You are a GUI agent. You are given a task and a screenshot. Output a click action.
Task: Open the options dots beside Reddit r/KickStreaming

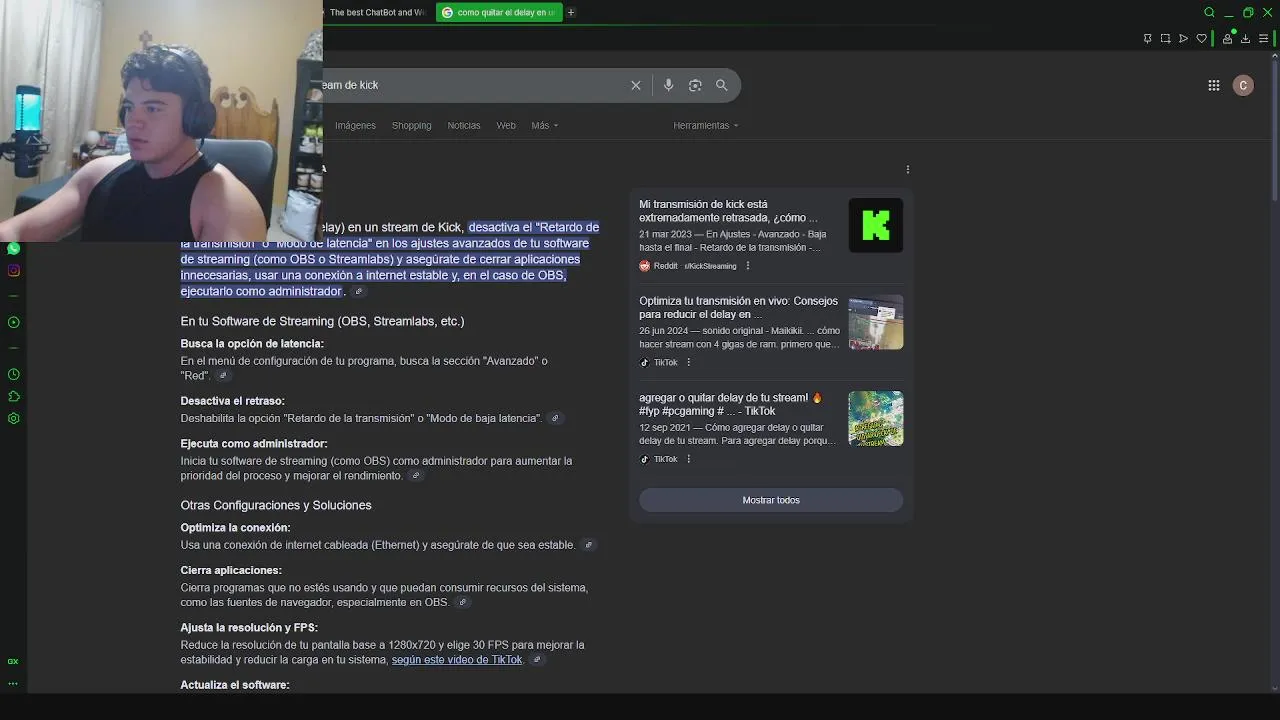coord(747,266)
